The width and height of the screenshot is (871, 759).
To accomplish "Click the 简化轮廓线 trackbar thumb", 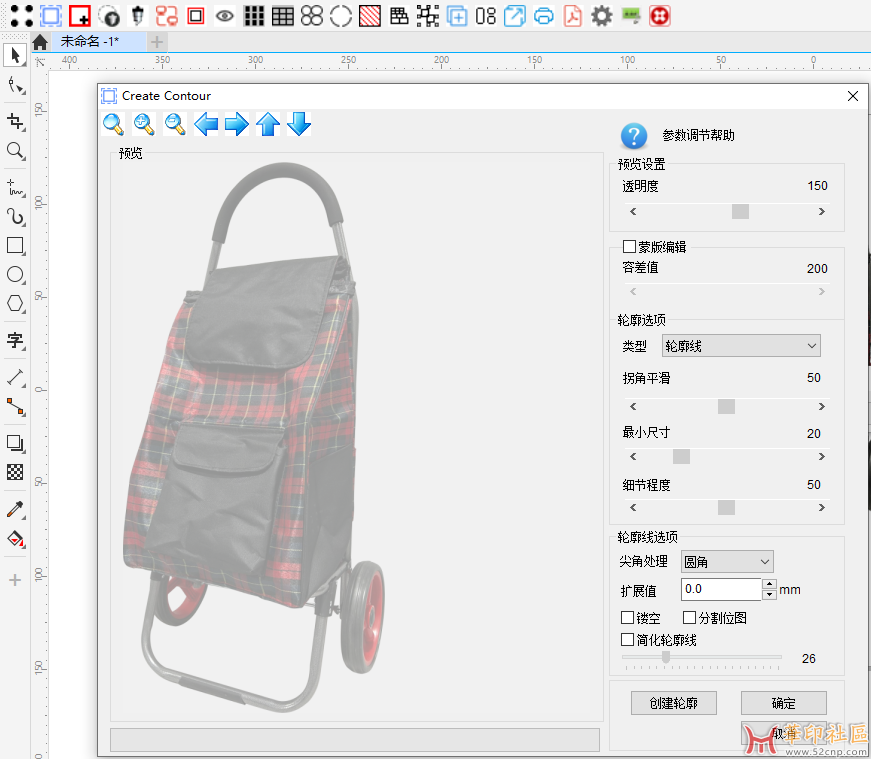I will (x=665, y=657).
